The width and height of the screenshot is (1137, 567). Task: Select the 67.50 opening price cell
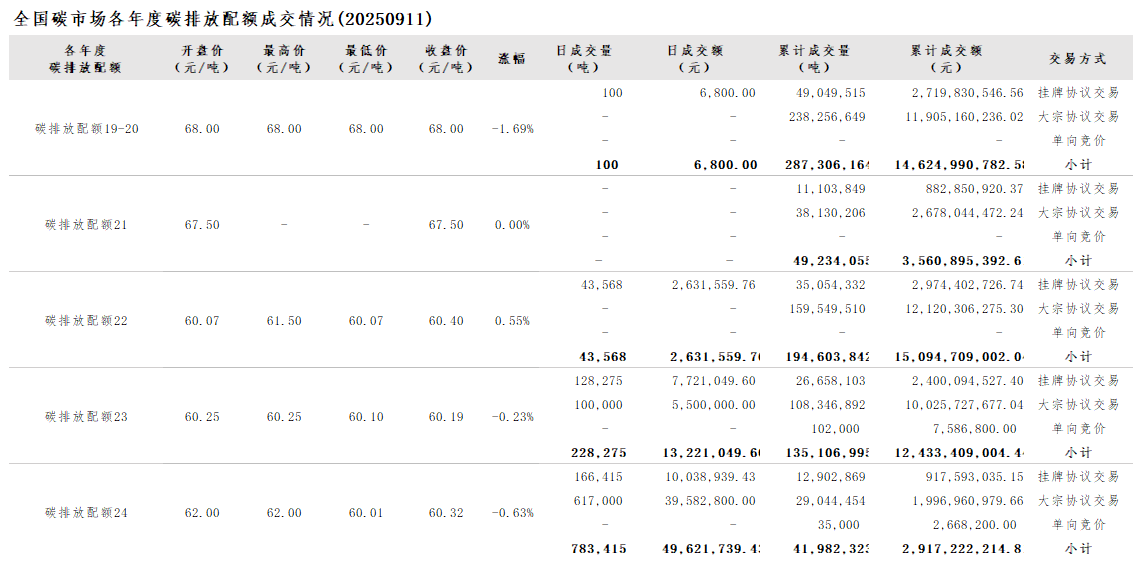202,225
